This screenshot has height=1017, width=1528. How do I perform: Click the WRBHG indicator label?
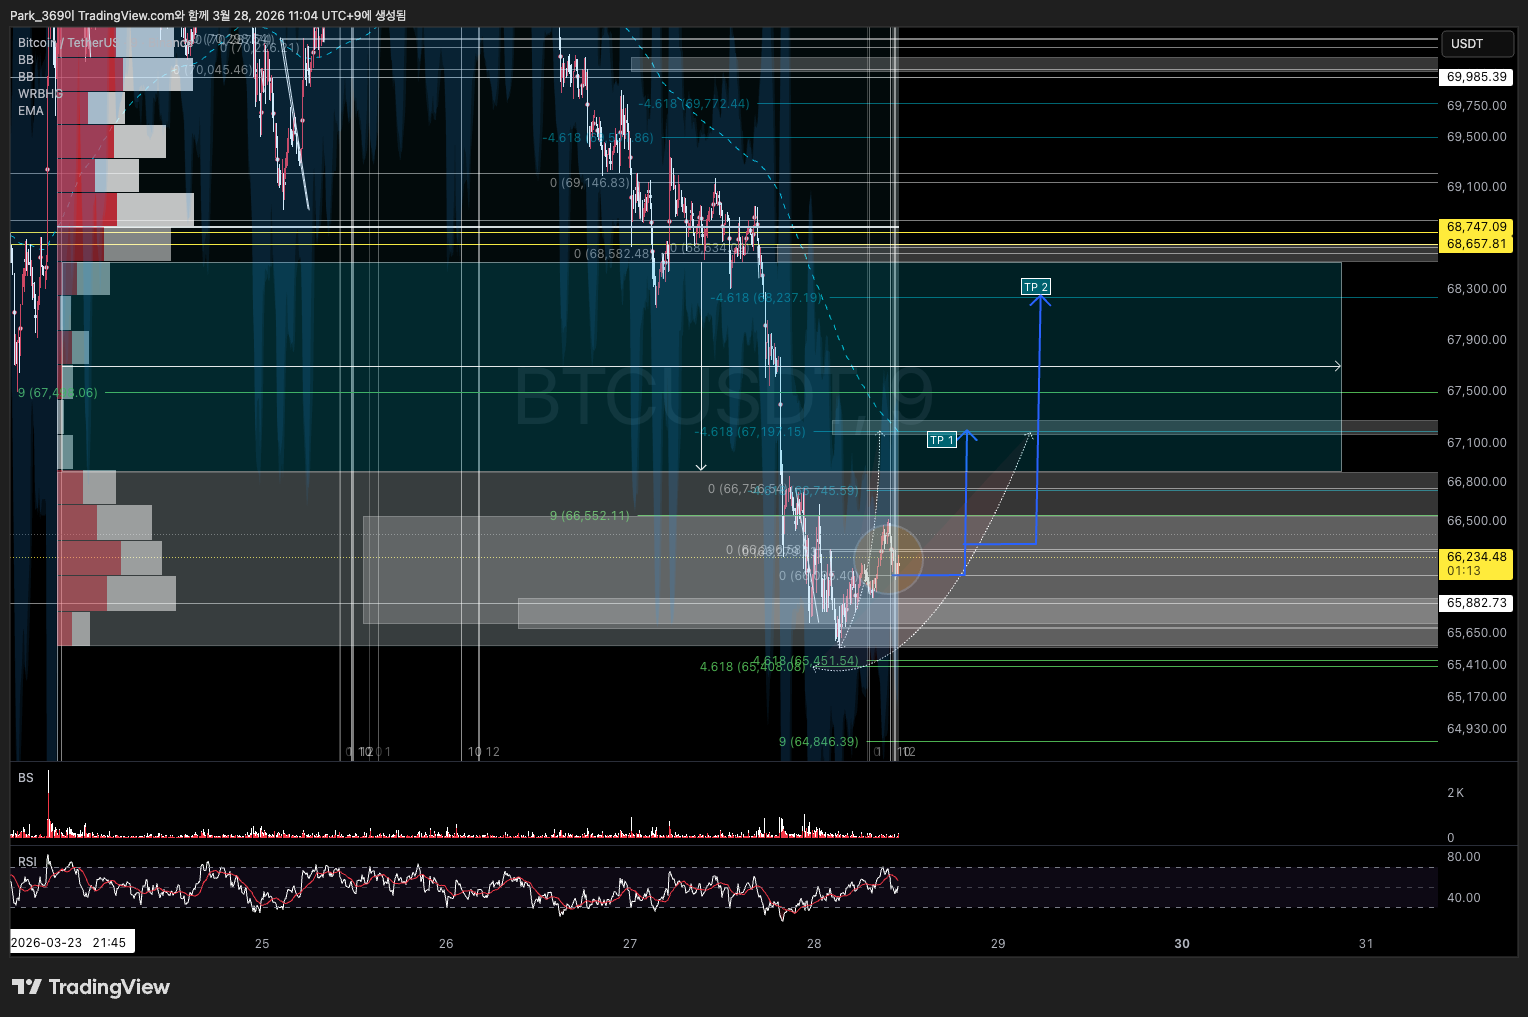click(40, 94)
